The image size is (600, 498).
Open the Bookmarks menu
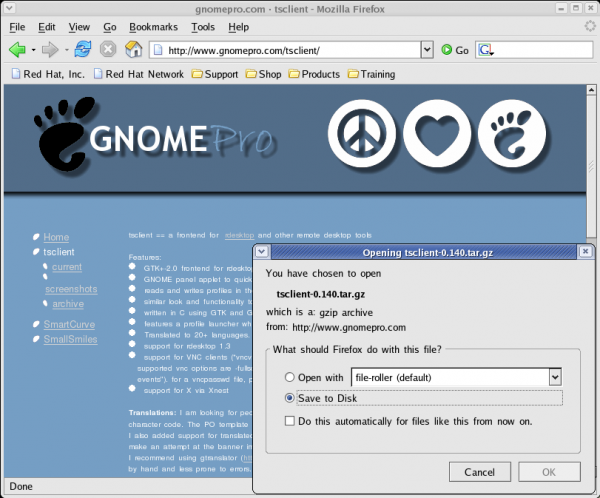pos(153,27)
